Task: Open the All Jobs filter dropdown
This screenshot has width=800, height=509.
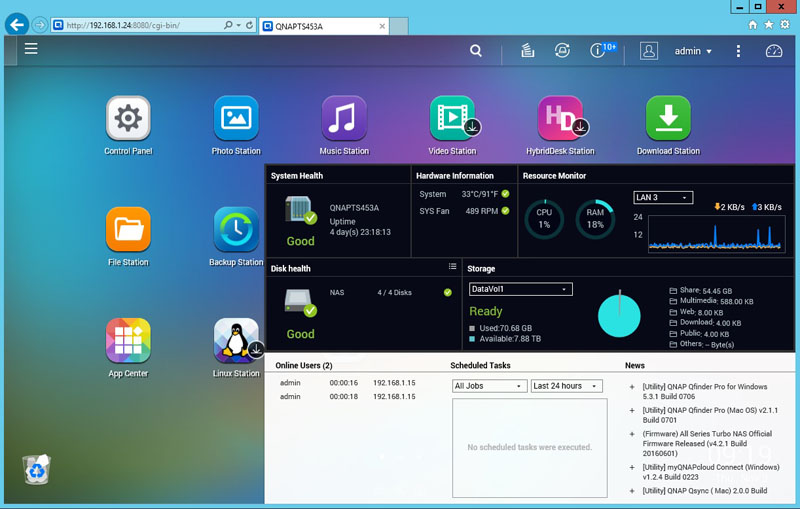Action: (x=489, y=386)
